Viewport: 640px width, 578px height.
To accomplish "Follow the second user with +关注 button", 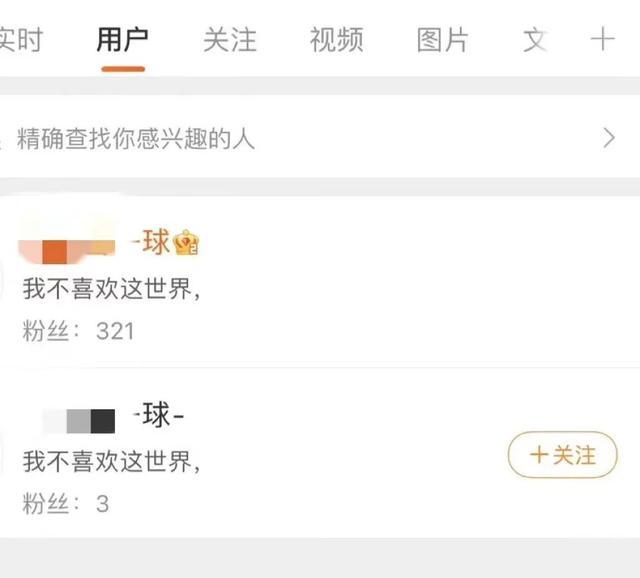I will coord(562,456).
